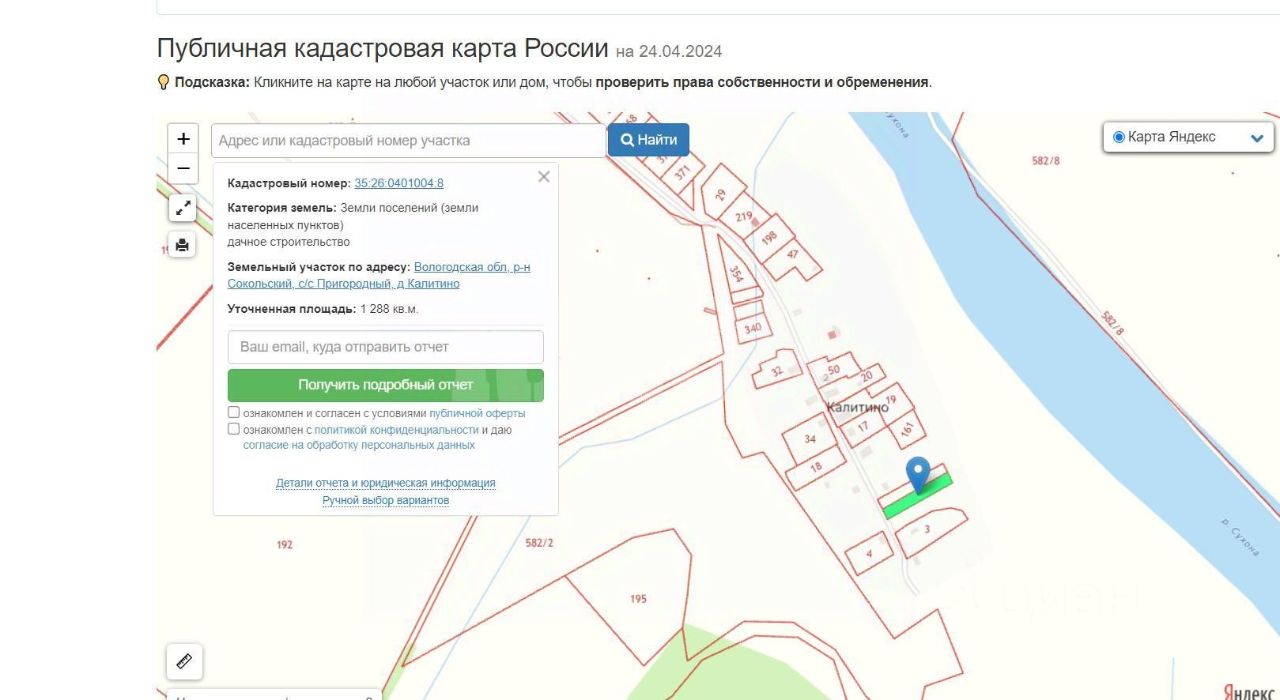1280x700 pixels.
Task: Select parcel 3 on the map
Action: 930,531
